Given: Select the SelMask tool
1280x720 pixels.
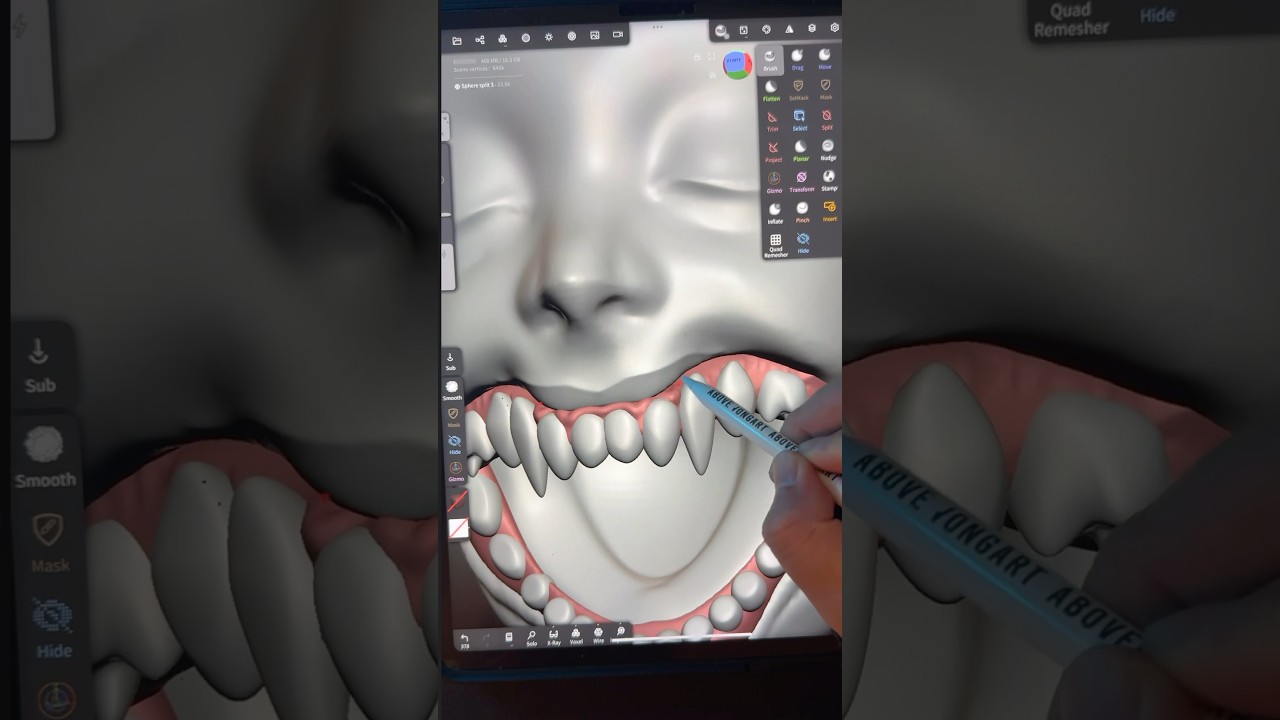Looking at the screenshot, I should (798, 90).
